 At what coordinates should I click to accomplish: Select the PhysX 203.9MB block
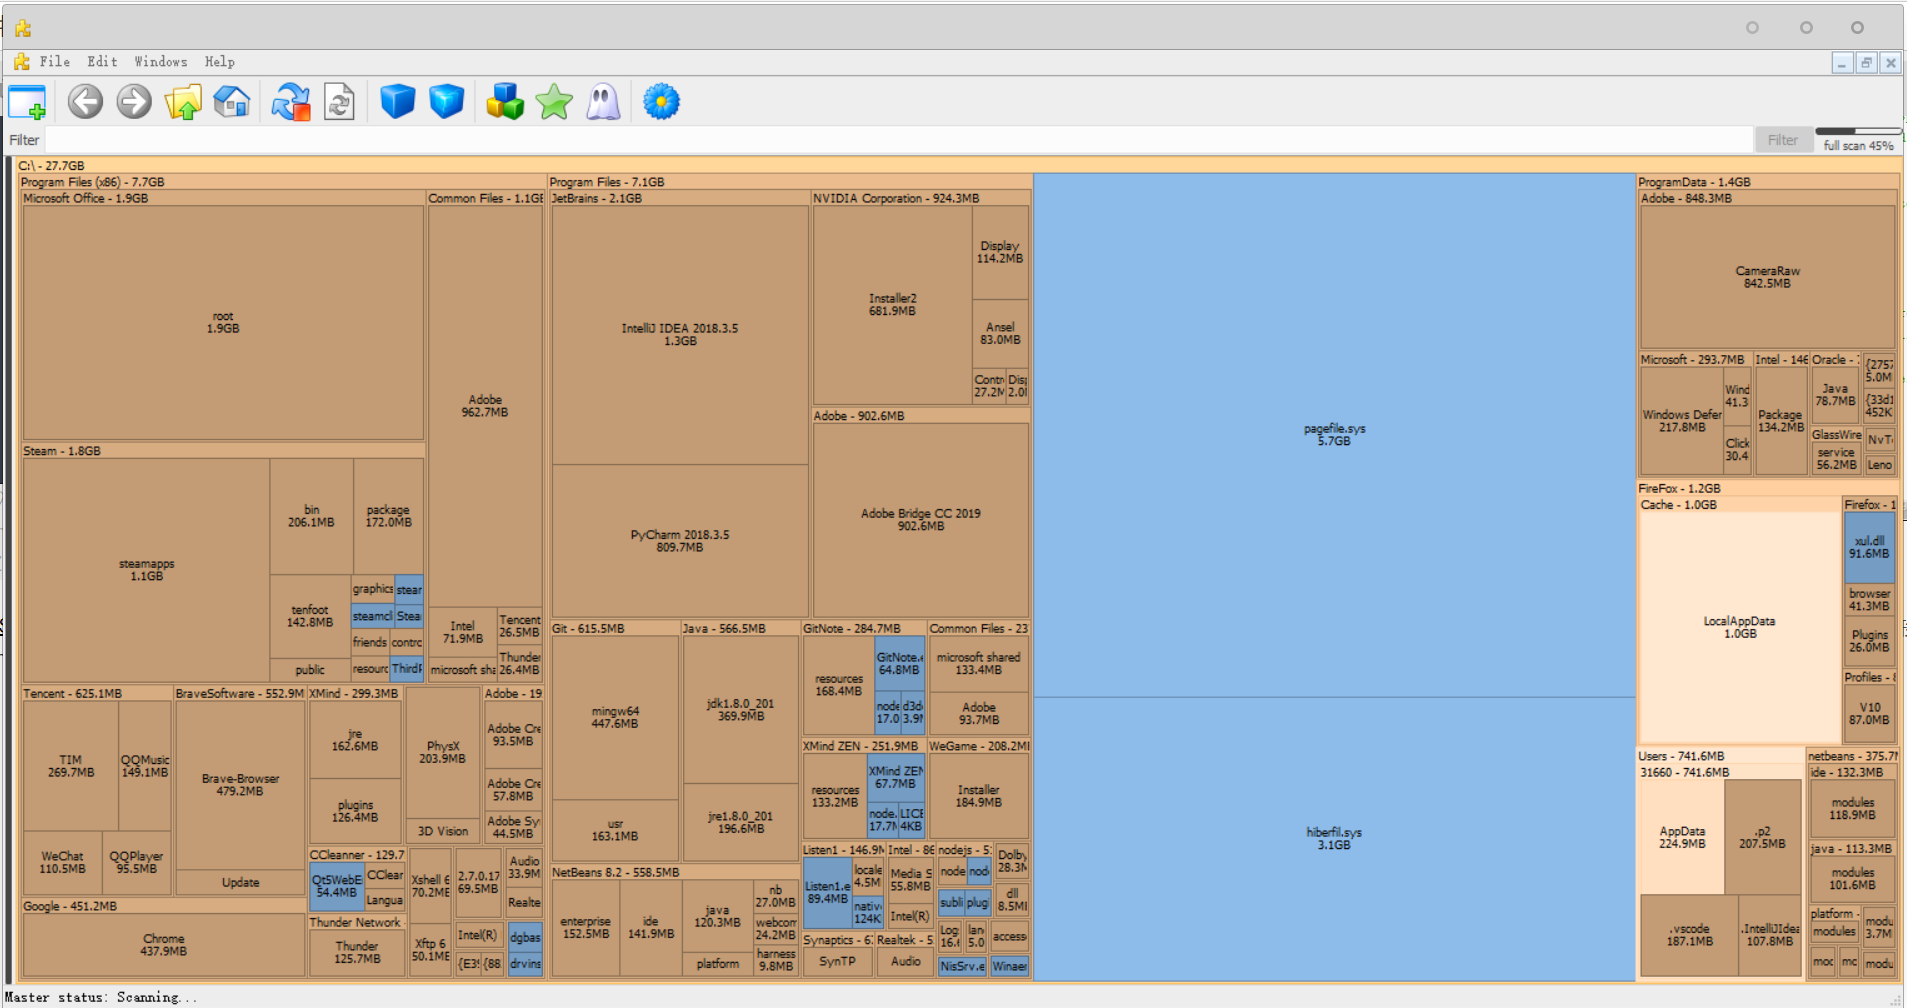click(x=443, y=752)
